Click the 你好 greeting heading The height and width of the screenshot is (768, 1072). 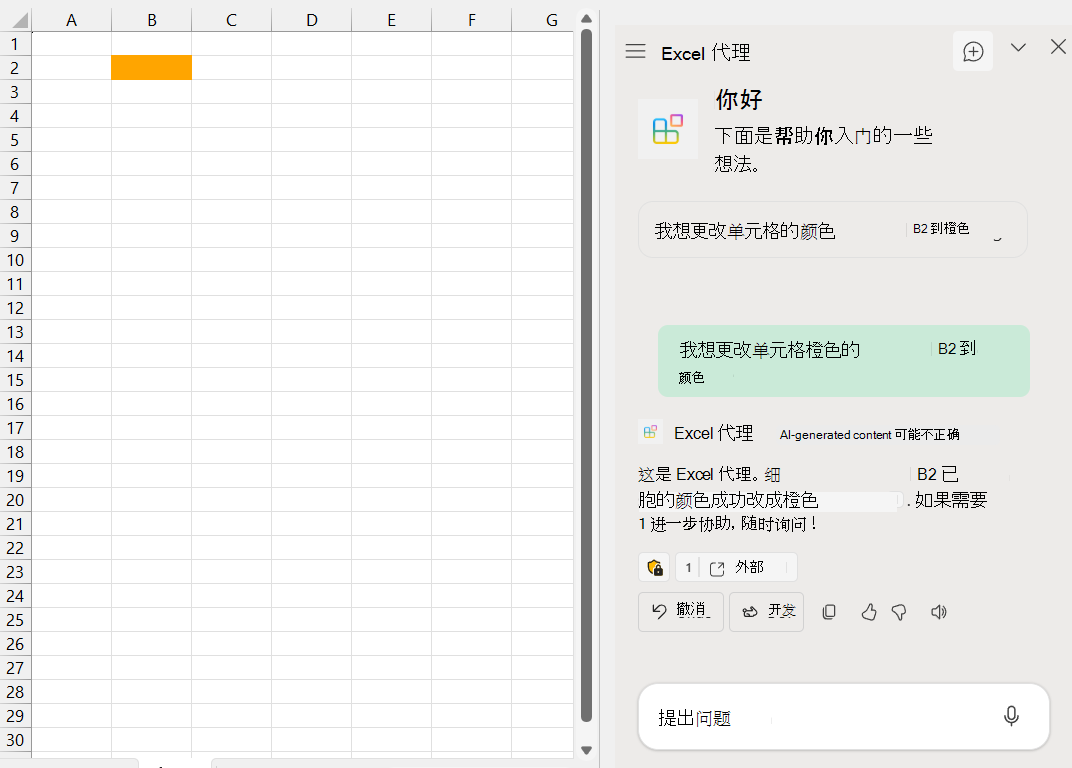tap(738, 100)
